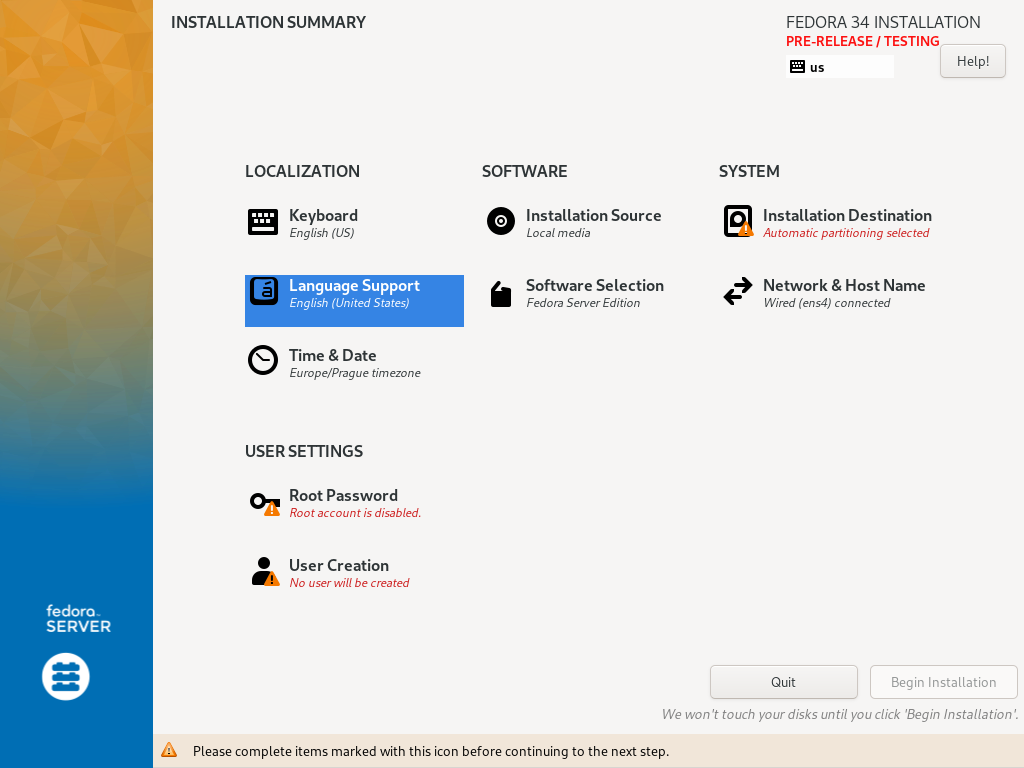Open Time & Date settings label
Image resolution: width=1024 pixels, height=768 pixels.
pyautogui.click(x=332, y=355)
